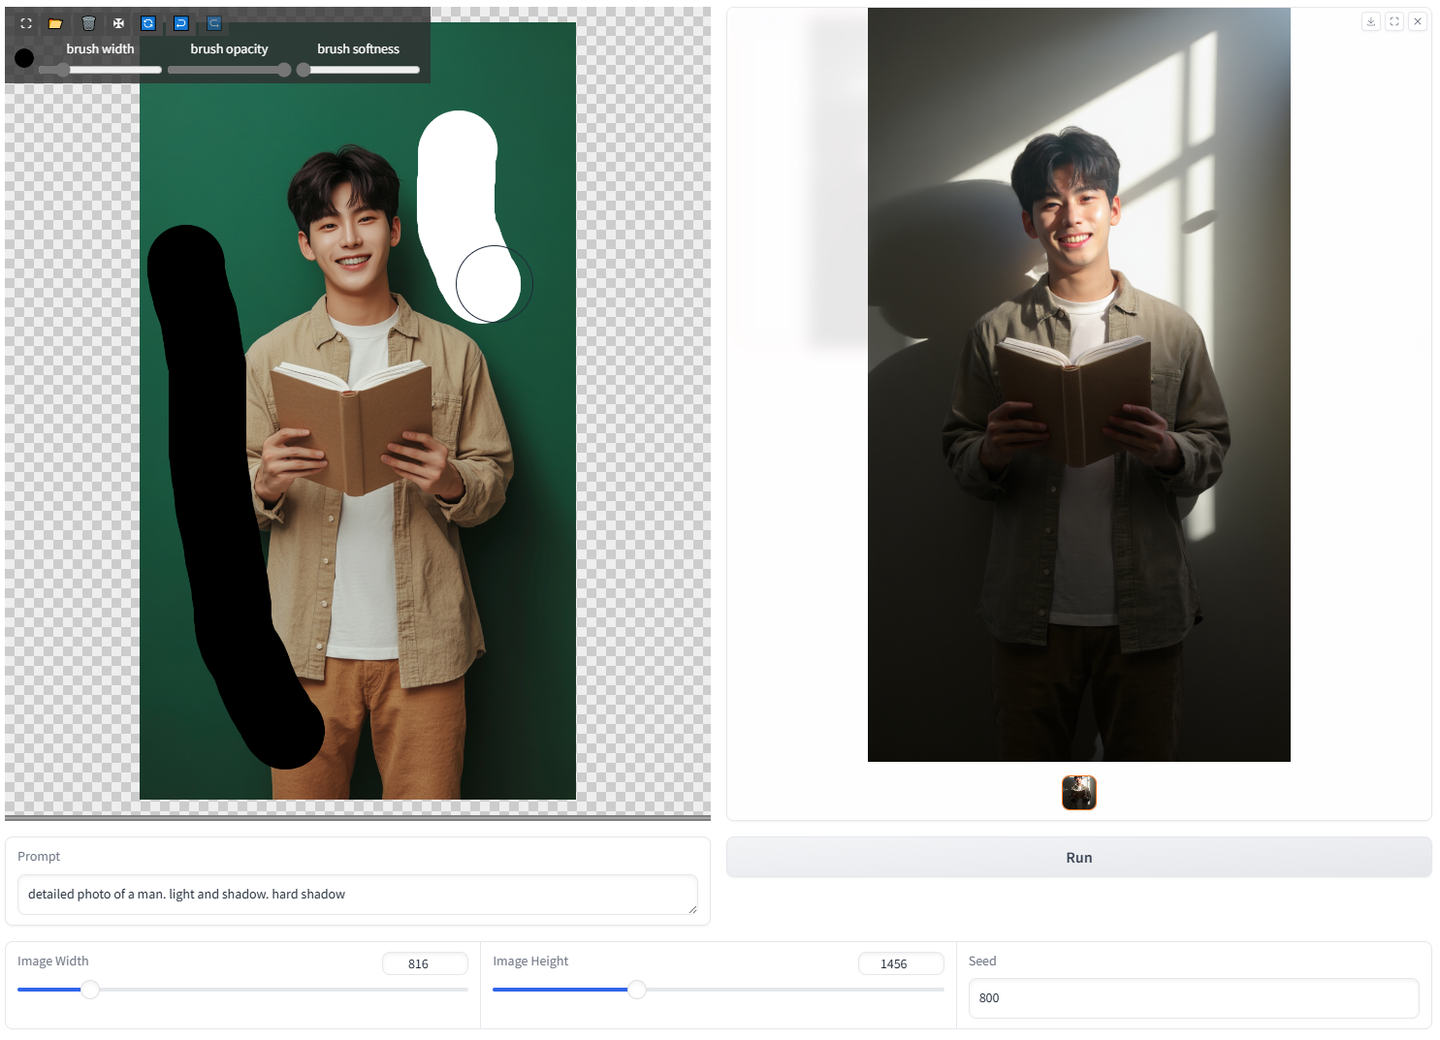Adjust the brush width slider
Screen dimensions: 1440x1040
click(62, 69)
